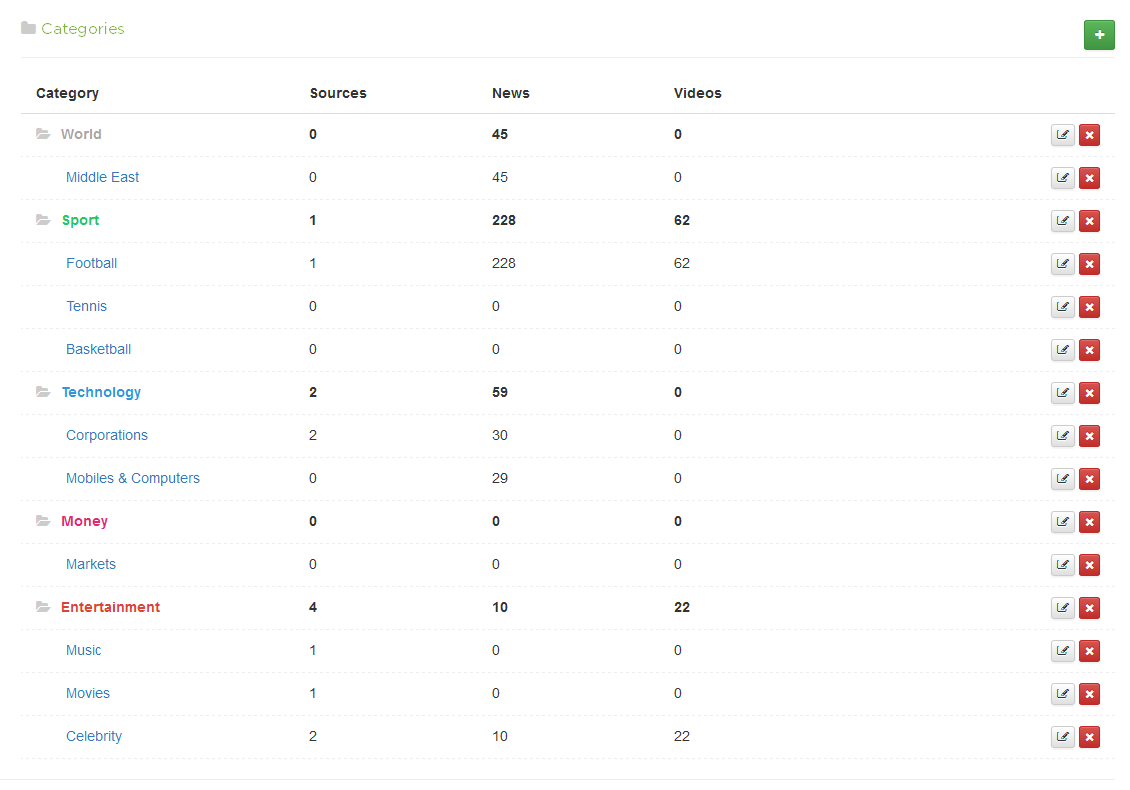This screenshot has height=790, width=1130.
Task: Toggle the Money folder icon
Action: pyautogui.click(x=43, y=521)
